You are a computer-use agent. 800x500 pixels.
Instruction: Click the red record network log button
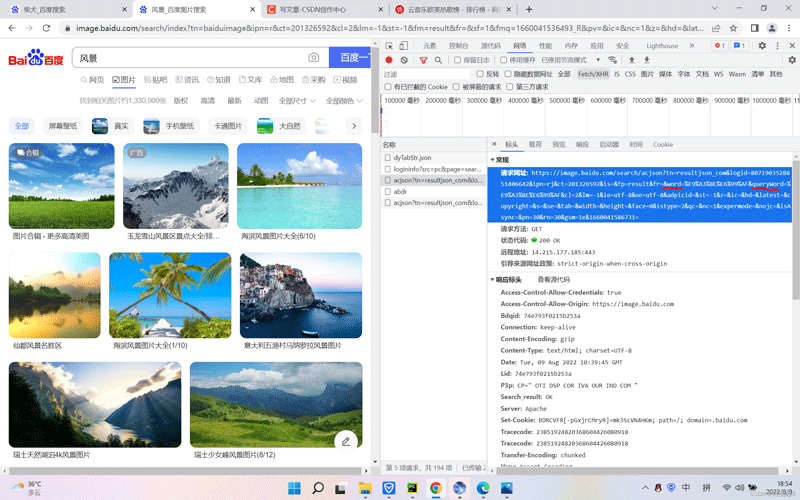click(x=390, y=60)
